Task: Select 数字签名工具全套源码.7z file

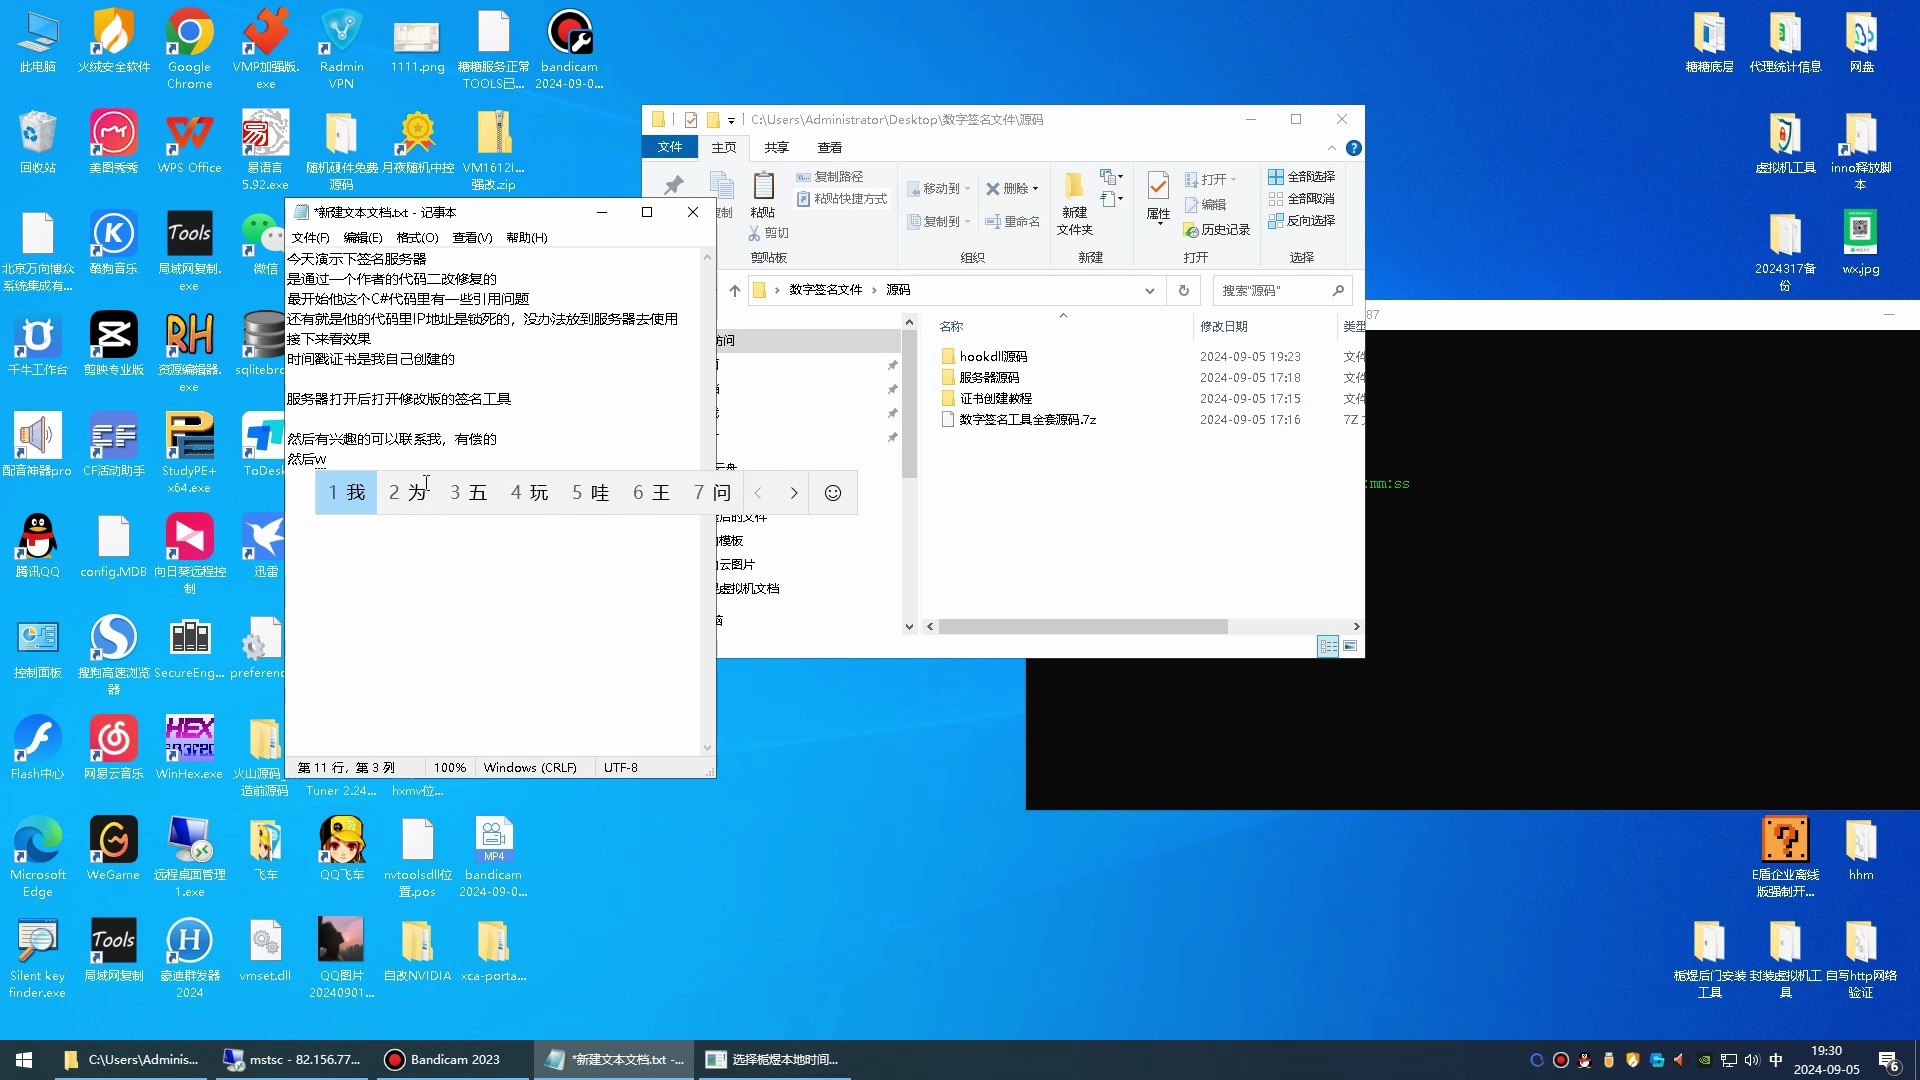Action: click(x=1018, y=420)
